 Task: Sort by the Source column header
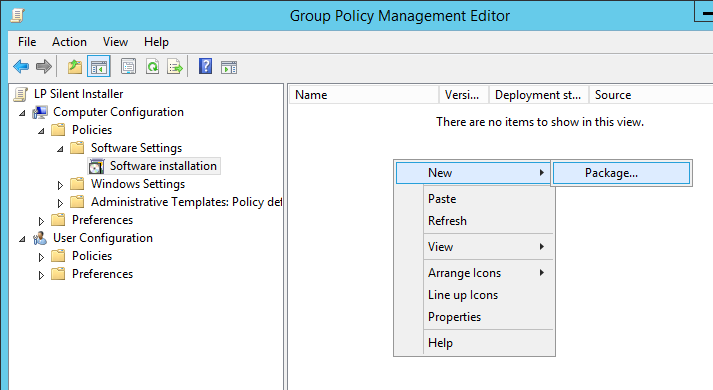coord(651,95)
